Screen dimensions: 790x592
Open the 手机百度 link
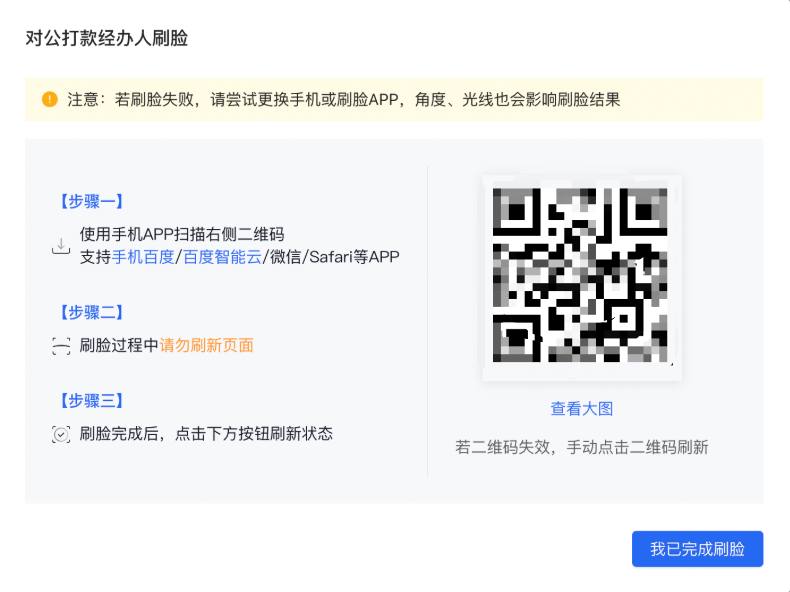click(x=143, y=257)
